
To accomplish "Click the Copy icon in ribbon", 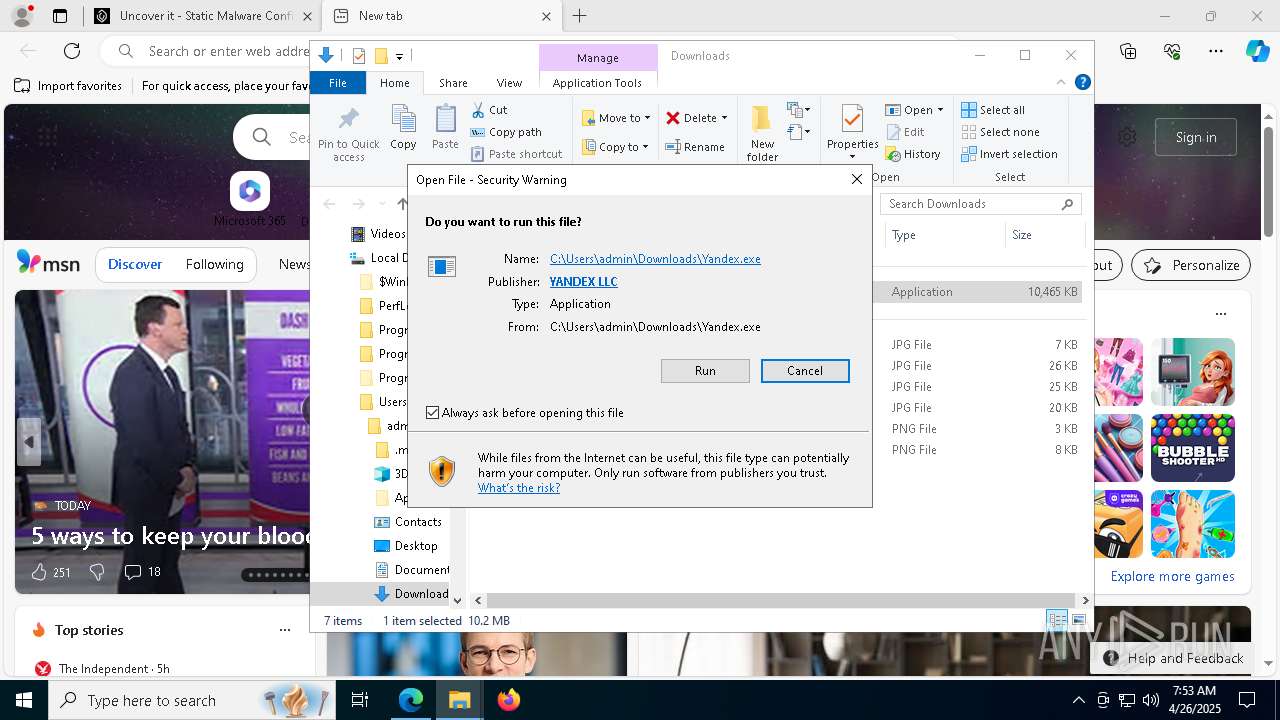I will 403,127.
